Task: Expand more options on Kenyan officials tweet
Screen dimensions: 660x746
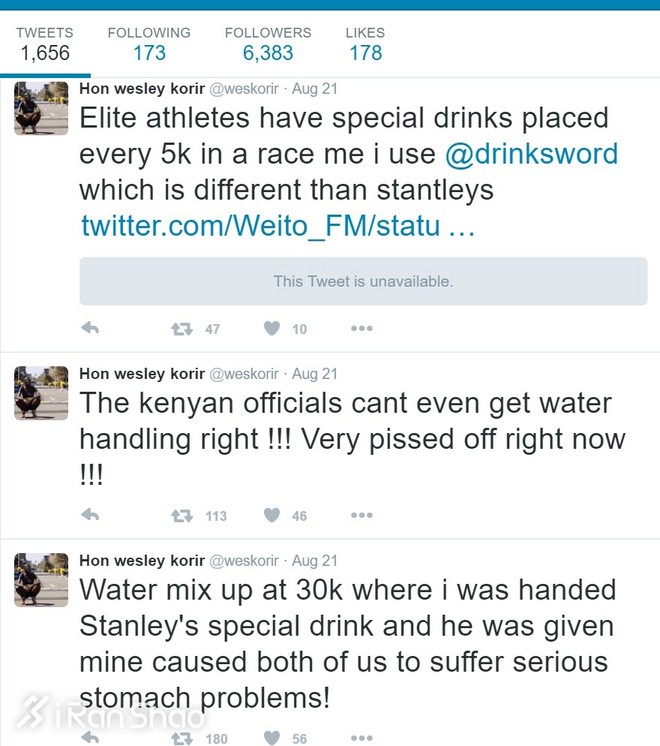Action: [361, 515]
